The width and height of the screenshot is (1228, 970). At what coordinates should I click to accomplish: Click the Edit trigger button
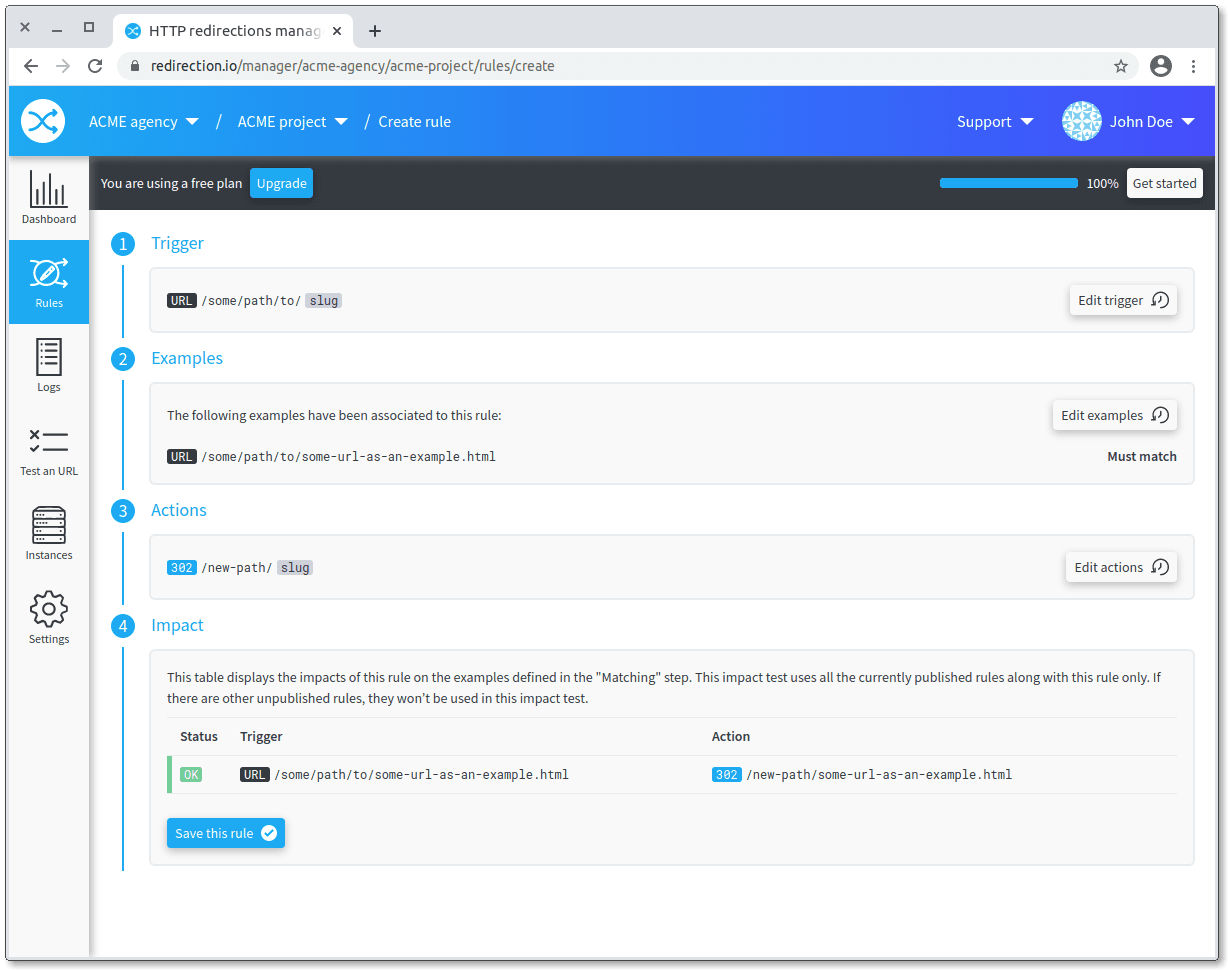click(1122, 300)
